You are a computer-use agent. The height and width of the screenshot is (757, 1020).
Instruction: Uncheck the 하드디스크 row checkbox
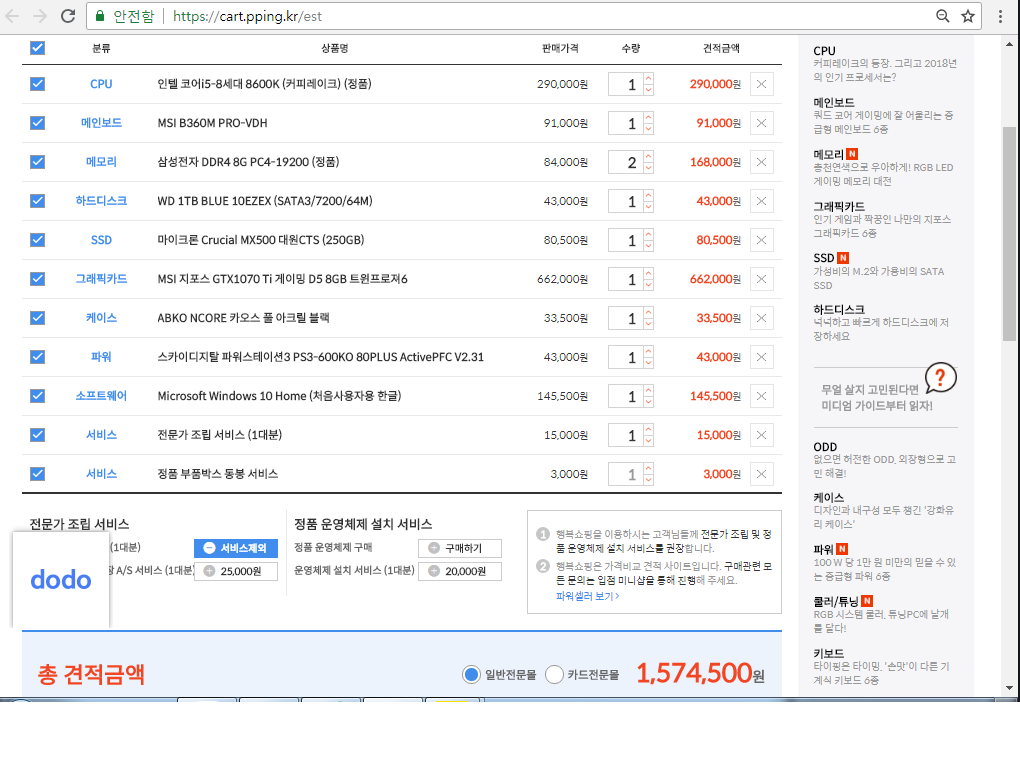pyautogui.click(x=38, y=201)
